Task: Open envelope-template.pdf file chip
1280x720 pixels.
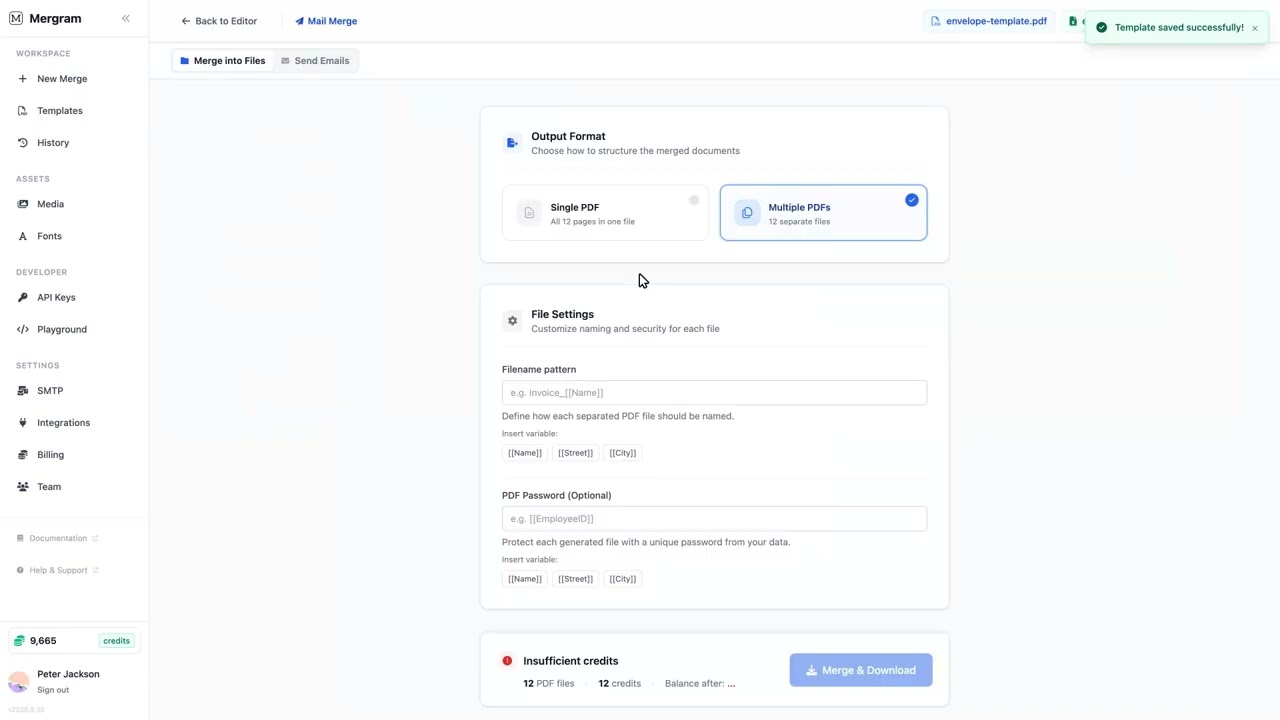Action: pos(988,21)
